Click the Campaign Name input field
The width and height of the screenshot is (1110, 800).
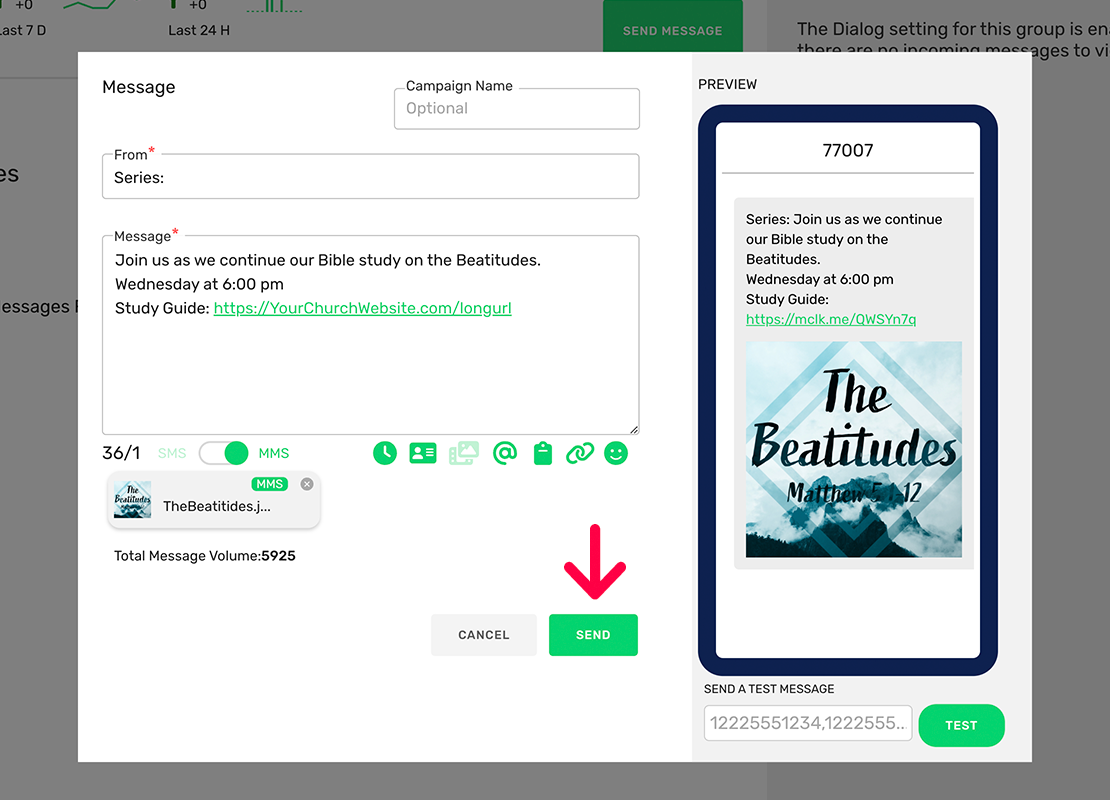click(516, 108)
